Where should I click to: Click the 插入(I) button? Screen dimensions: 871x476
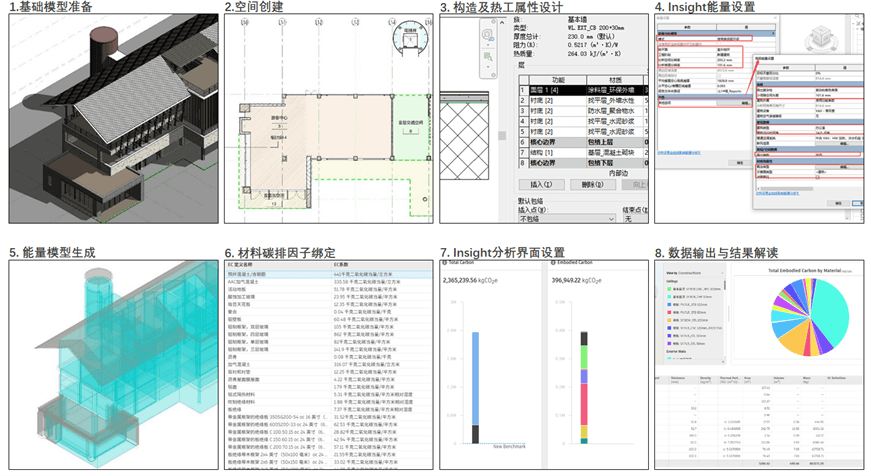pyautogui.click(x=540, y=185)
